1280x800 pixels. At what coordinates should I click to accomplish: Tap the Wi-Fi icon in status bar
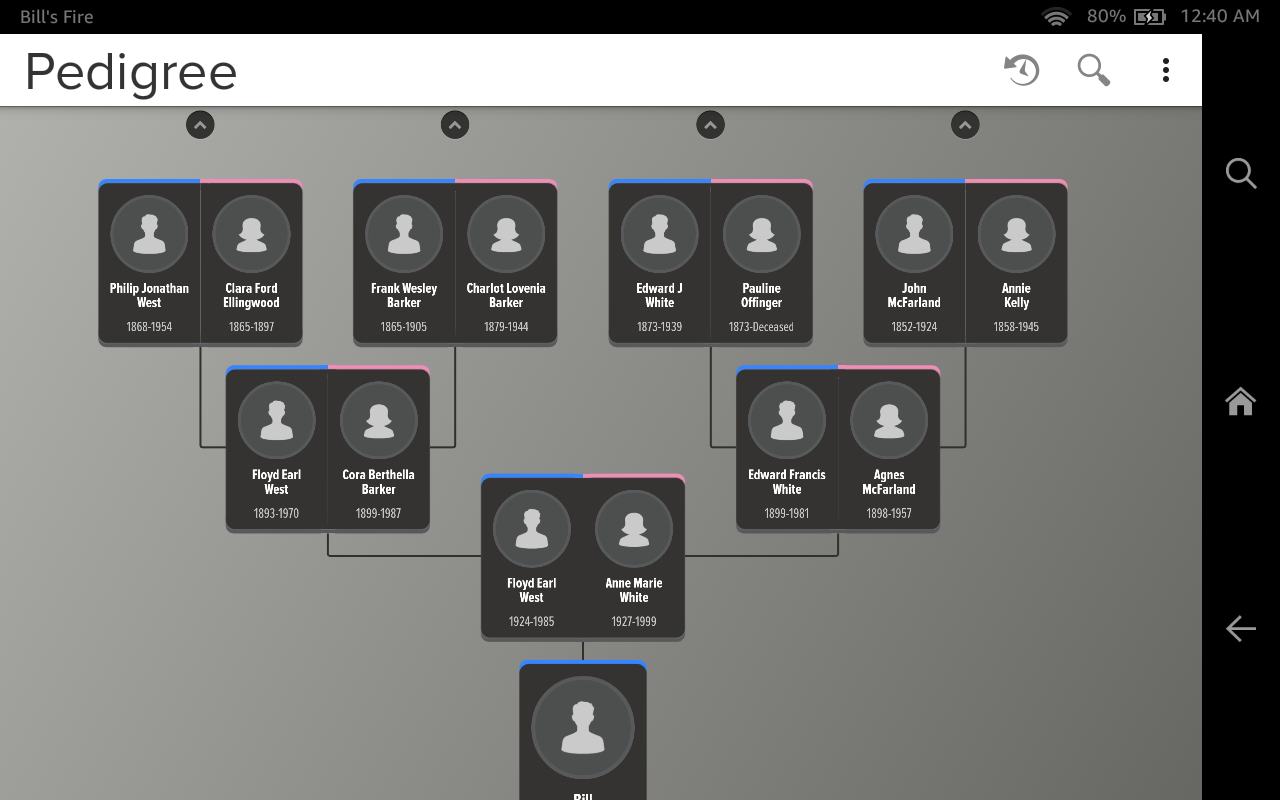click(1056, 16)
